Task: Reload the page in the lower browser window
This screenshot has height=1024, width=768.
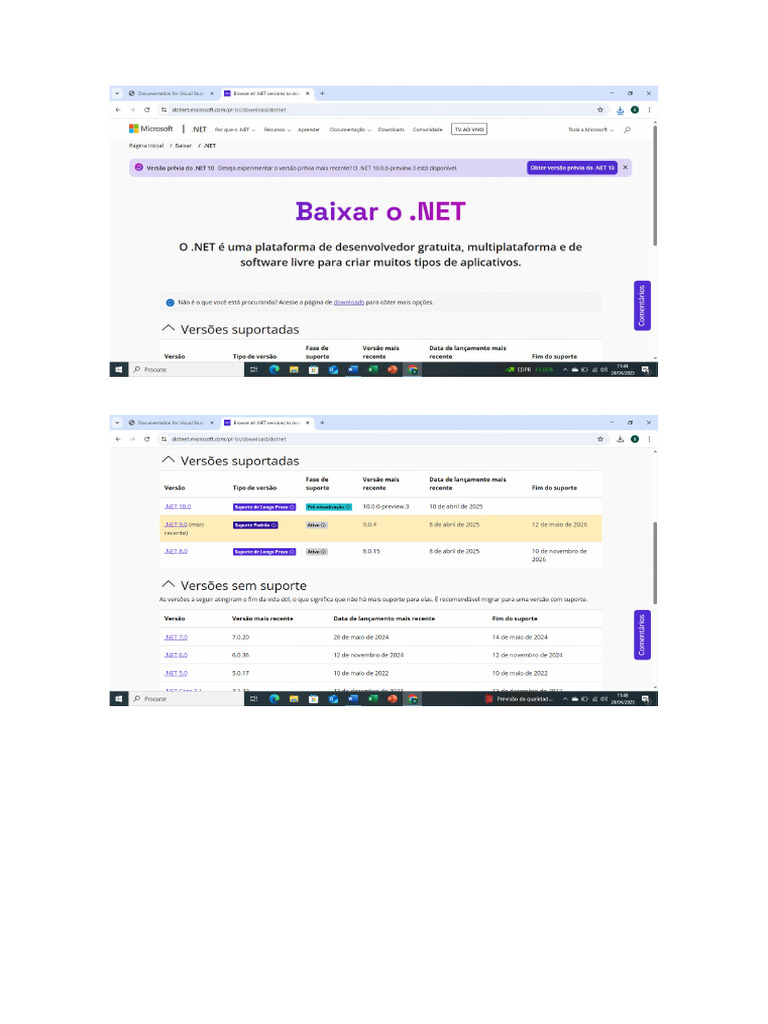Action: pyautogui.click(x=147, y=439)
